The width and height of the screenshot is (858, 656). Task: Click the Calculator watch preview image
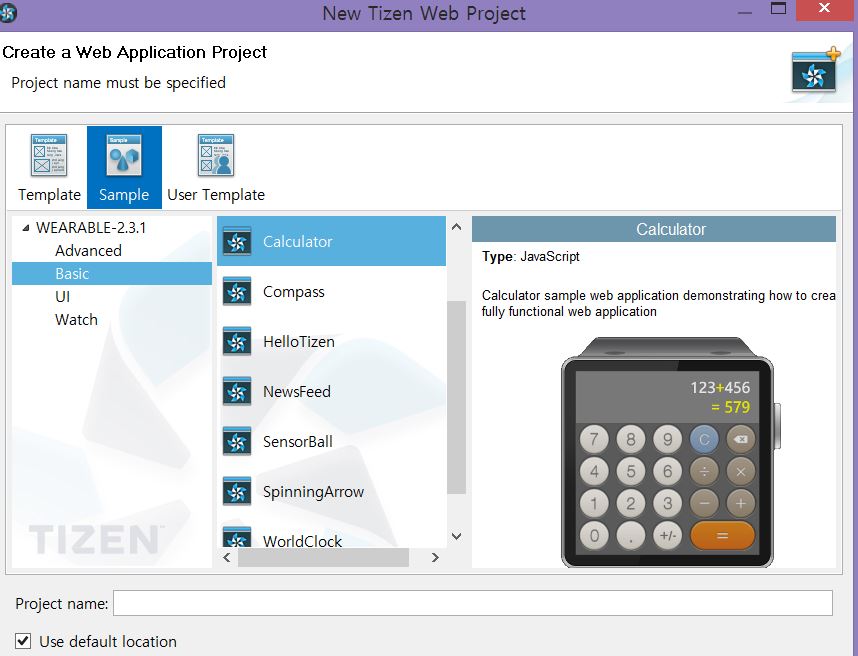point(670,452)
